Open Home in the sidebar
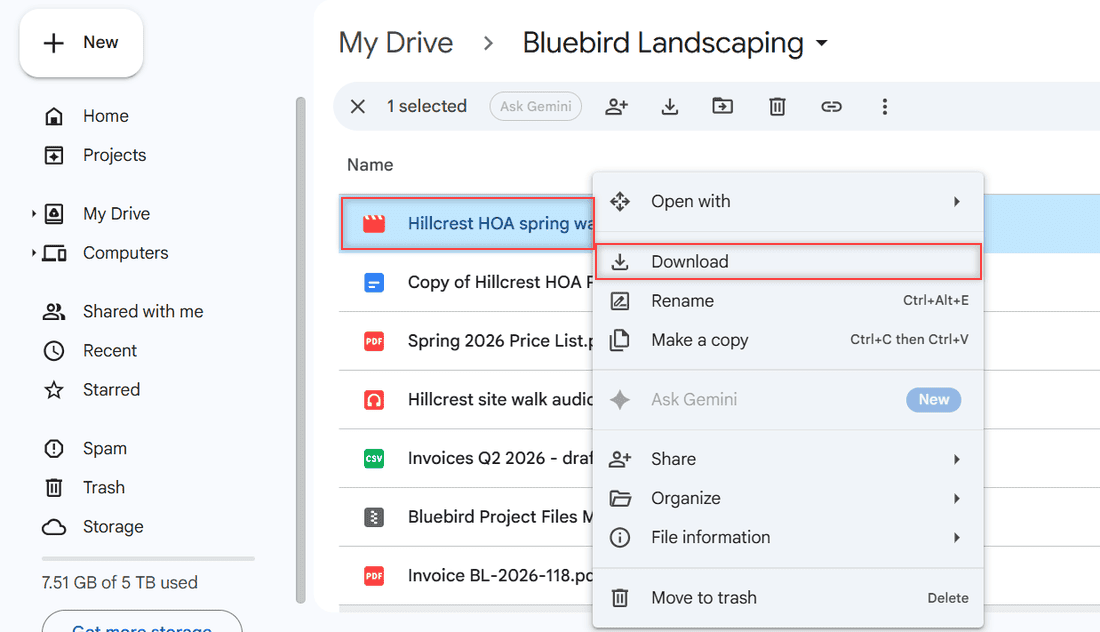This screenshot has height=632, width=1100. (105, 116)
